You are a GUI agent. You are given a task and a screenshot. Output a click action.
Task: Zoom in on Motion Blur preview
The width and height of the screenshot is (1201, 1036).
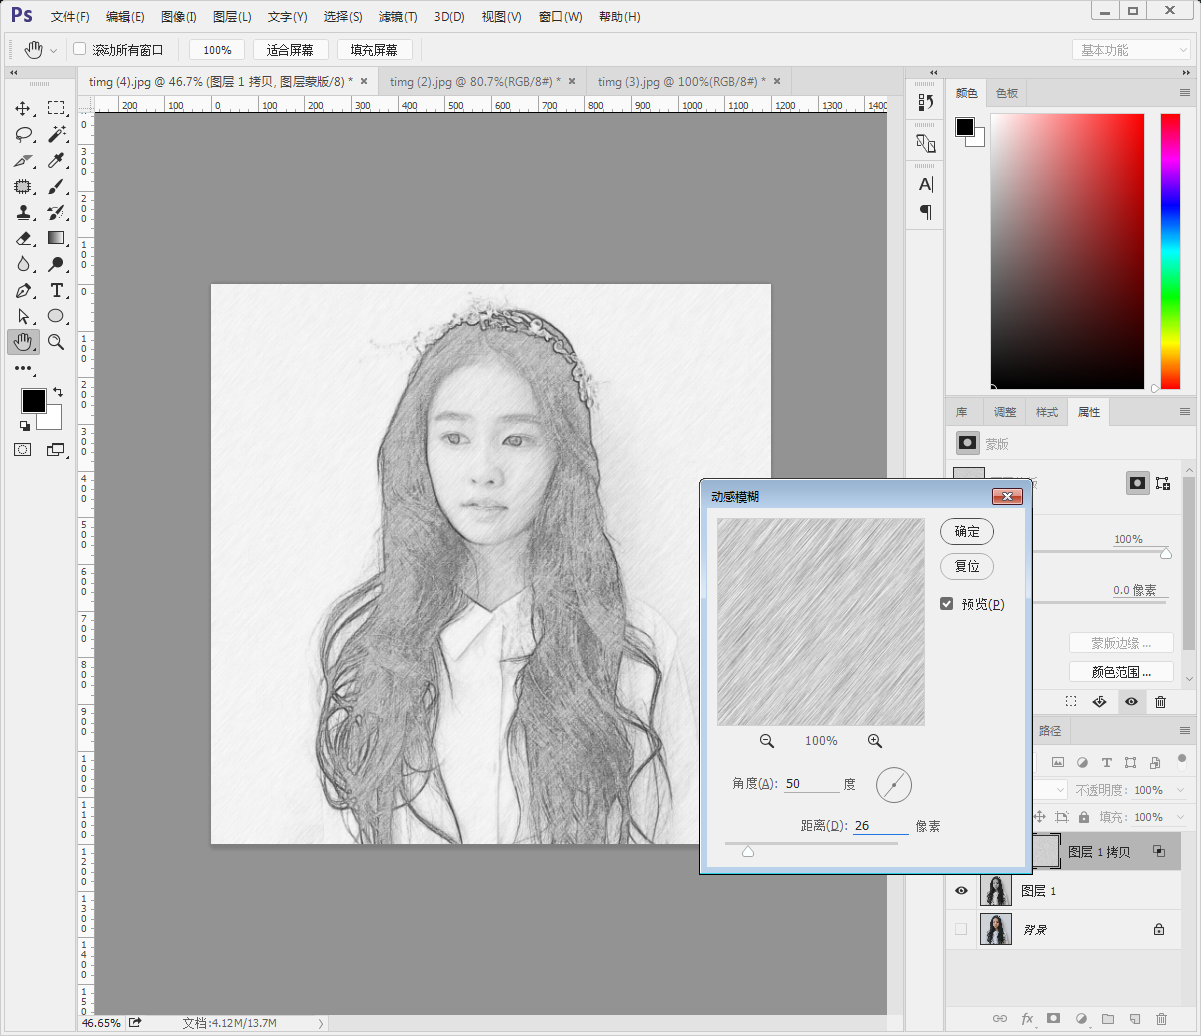[x=875, y=741]
